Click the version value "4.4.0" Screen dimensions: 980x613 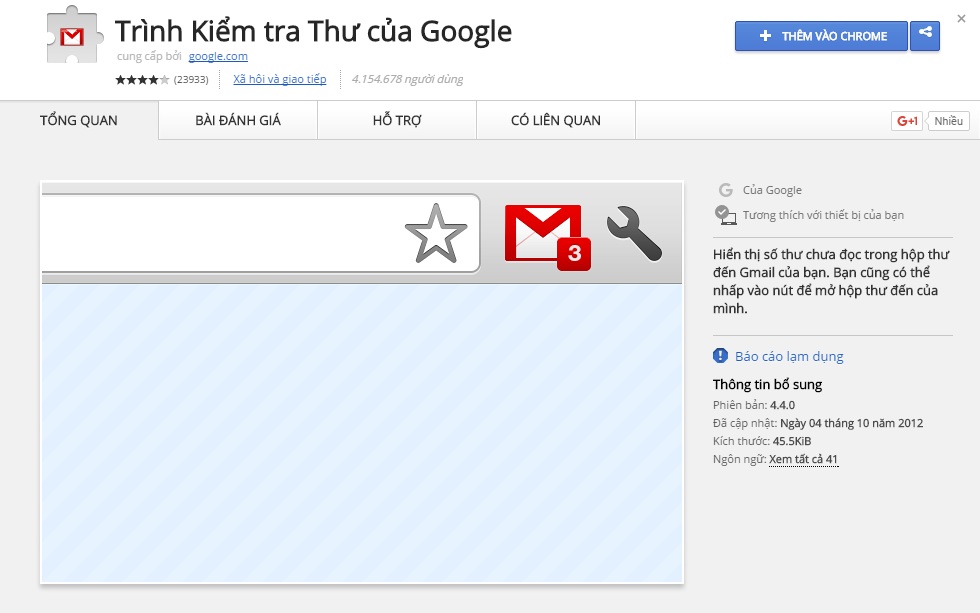coord(782,405)
